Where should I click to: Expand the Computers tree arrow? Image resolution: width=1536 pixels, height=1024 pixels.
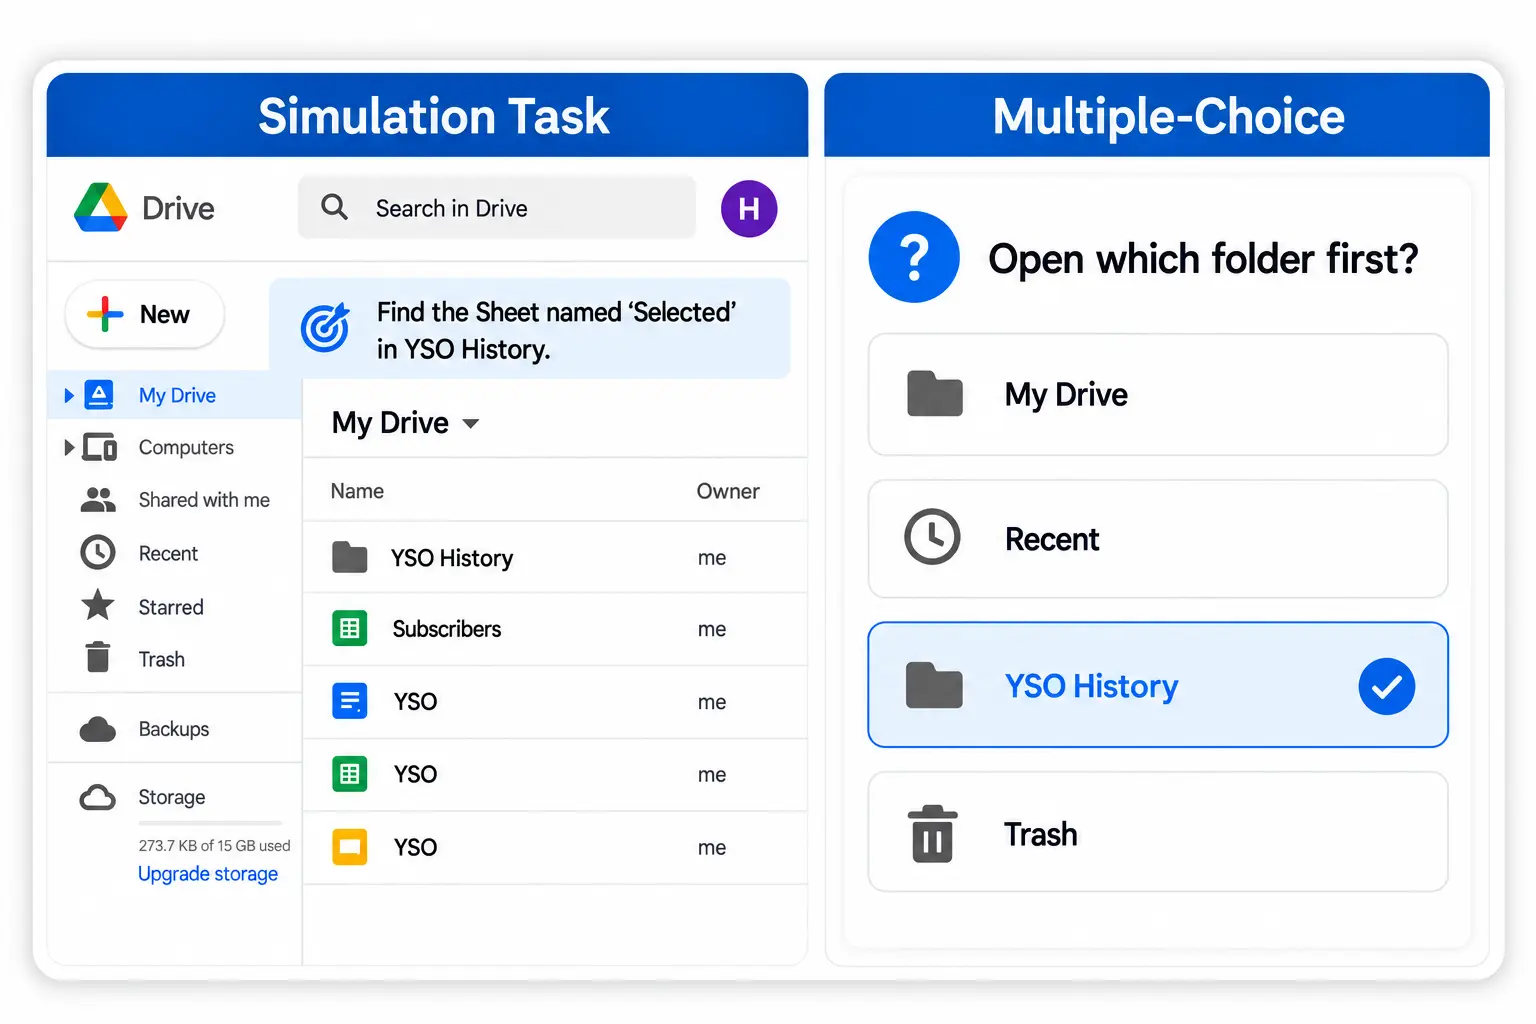(69, 447)
